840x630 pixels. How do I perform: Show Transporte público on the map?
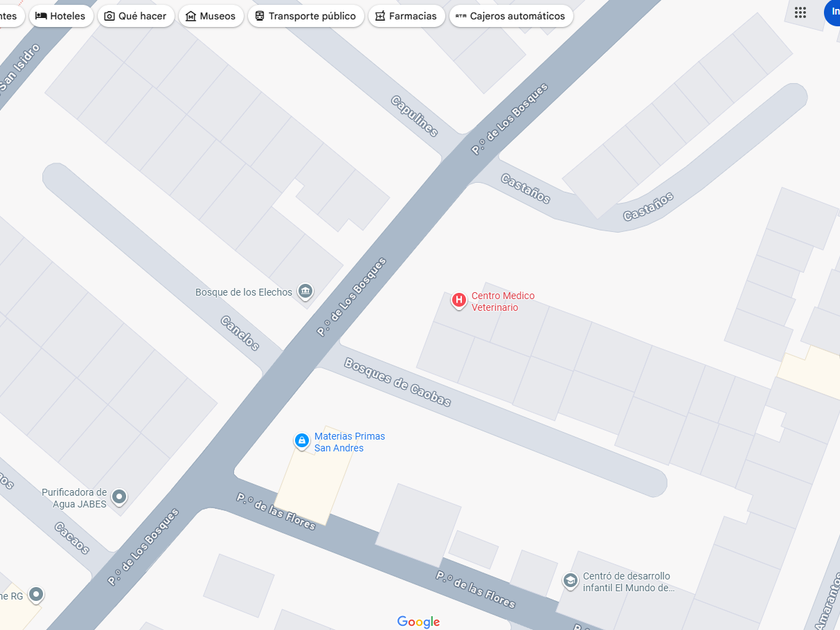(x=306, y=16)
